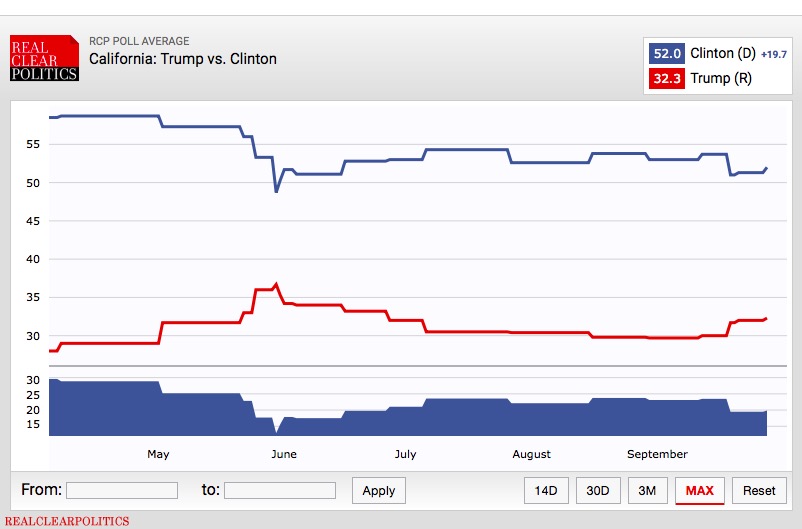Click the June label on the timeline
The image size is (802, 529).
284,454
